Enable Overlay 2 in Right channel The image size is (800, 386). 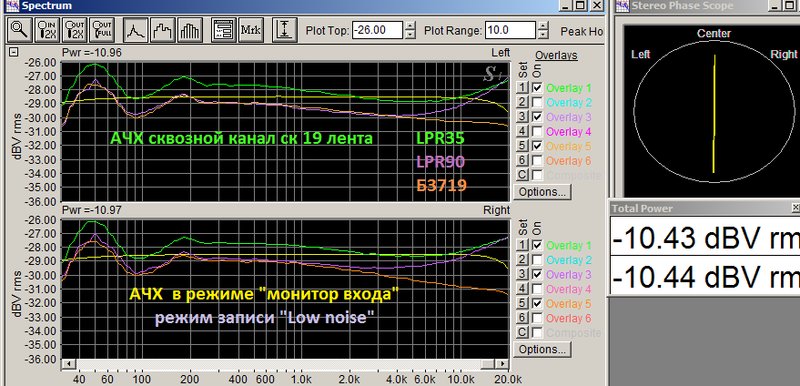(x=537, y=260)
